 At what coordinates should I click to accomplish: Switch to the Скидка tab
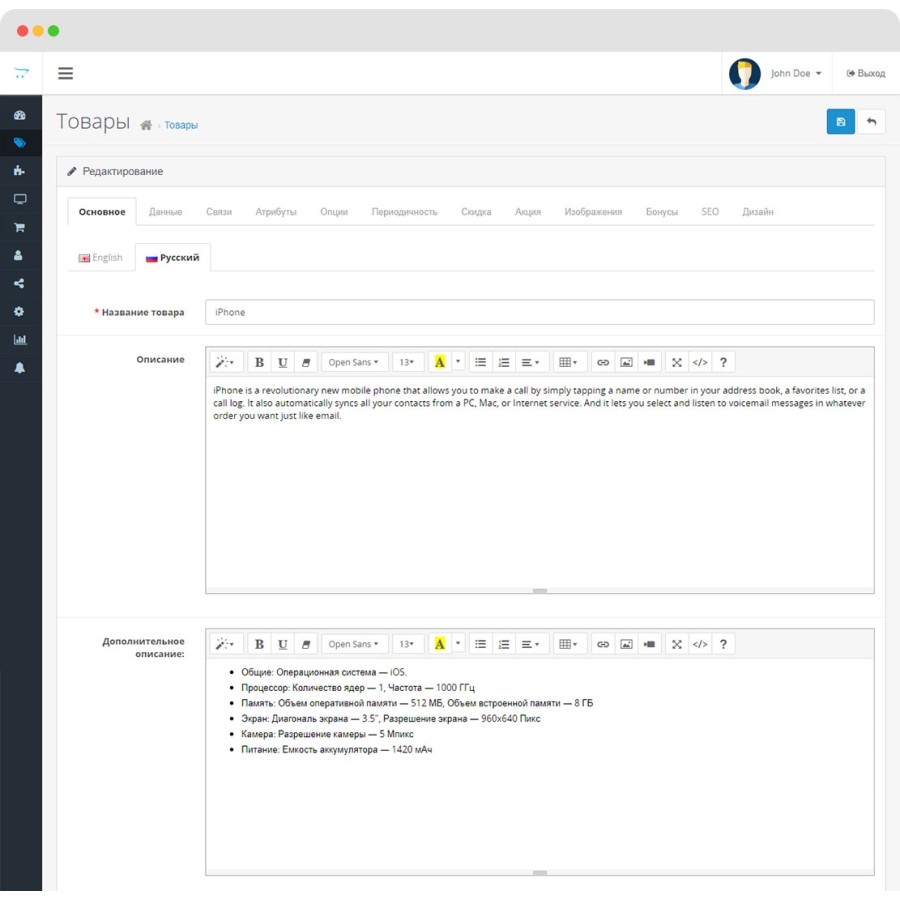tap(476, 212)
